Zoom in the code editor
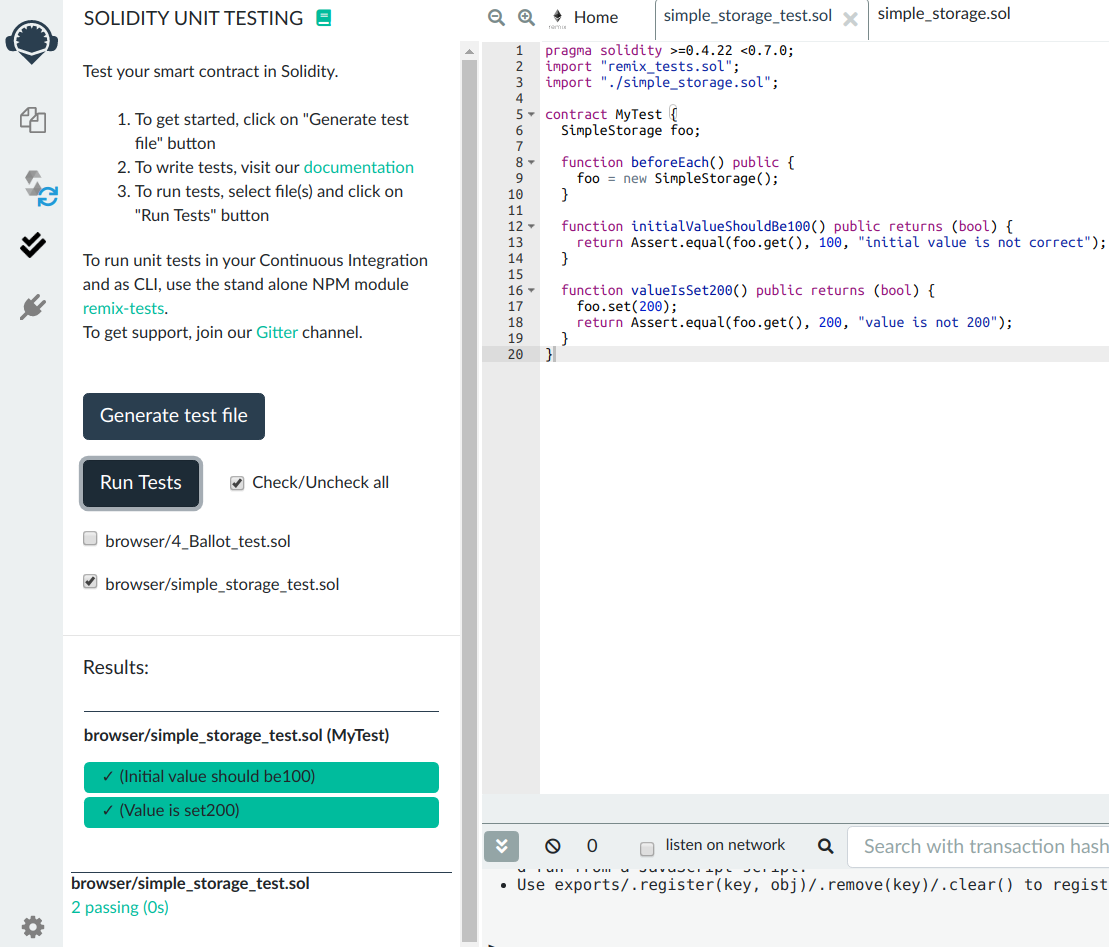 tap(527, 17)
